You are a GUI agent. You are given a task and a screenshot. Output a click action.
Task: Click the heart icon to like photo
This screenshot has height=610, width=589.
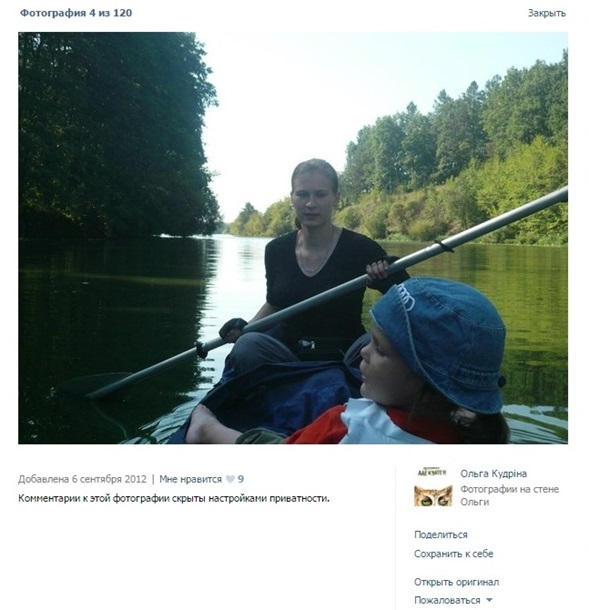point(230,479)
